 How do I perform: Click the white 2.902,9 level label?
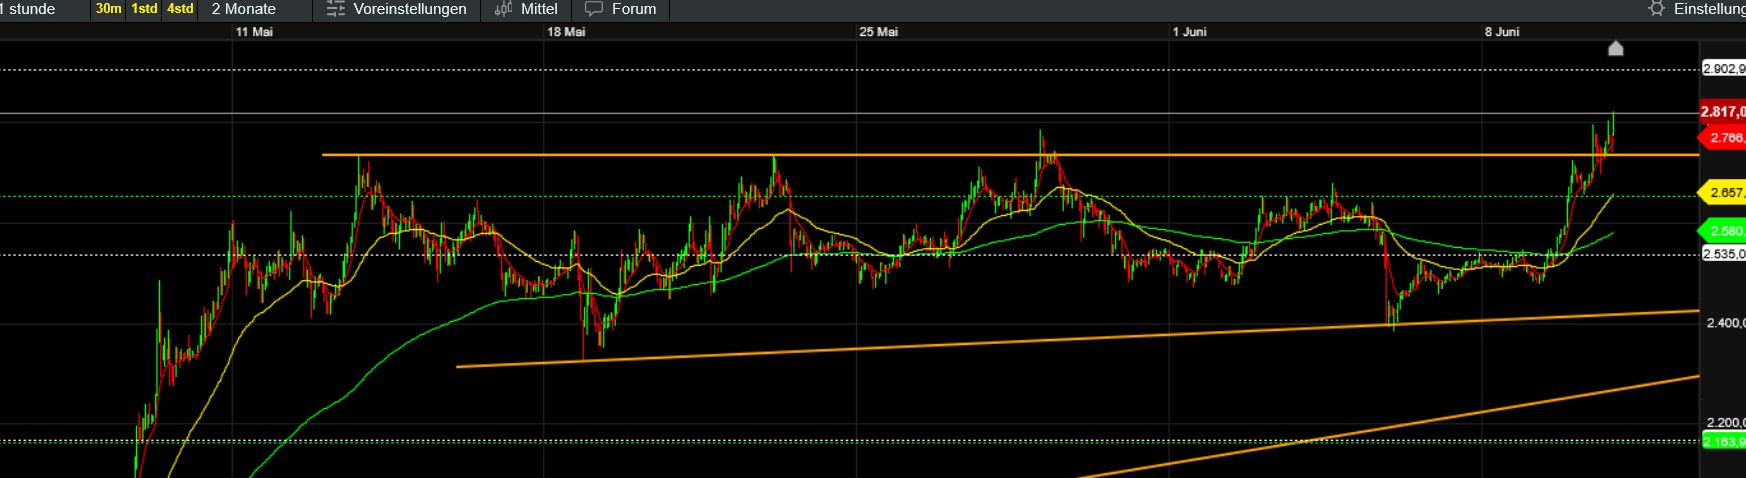point(1724,69)
